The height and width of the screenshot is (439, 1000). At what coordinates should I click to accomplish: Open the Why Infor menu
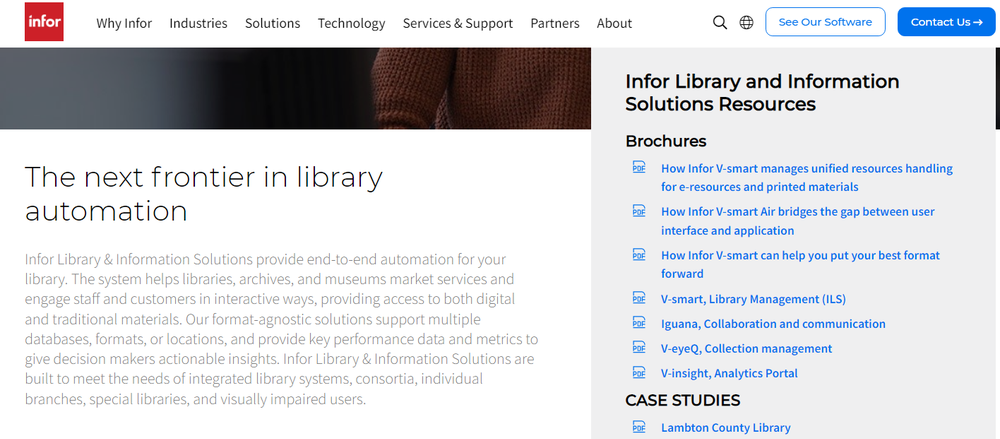pyautogui.click(x=124, y=24)
